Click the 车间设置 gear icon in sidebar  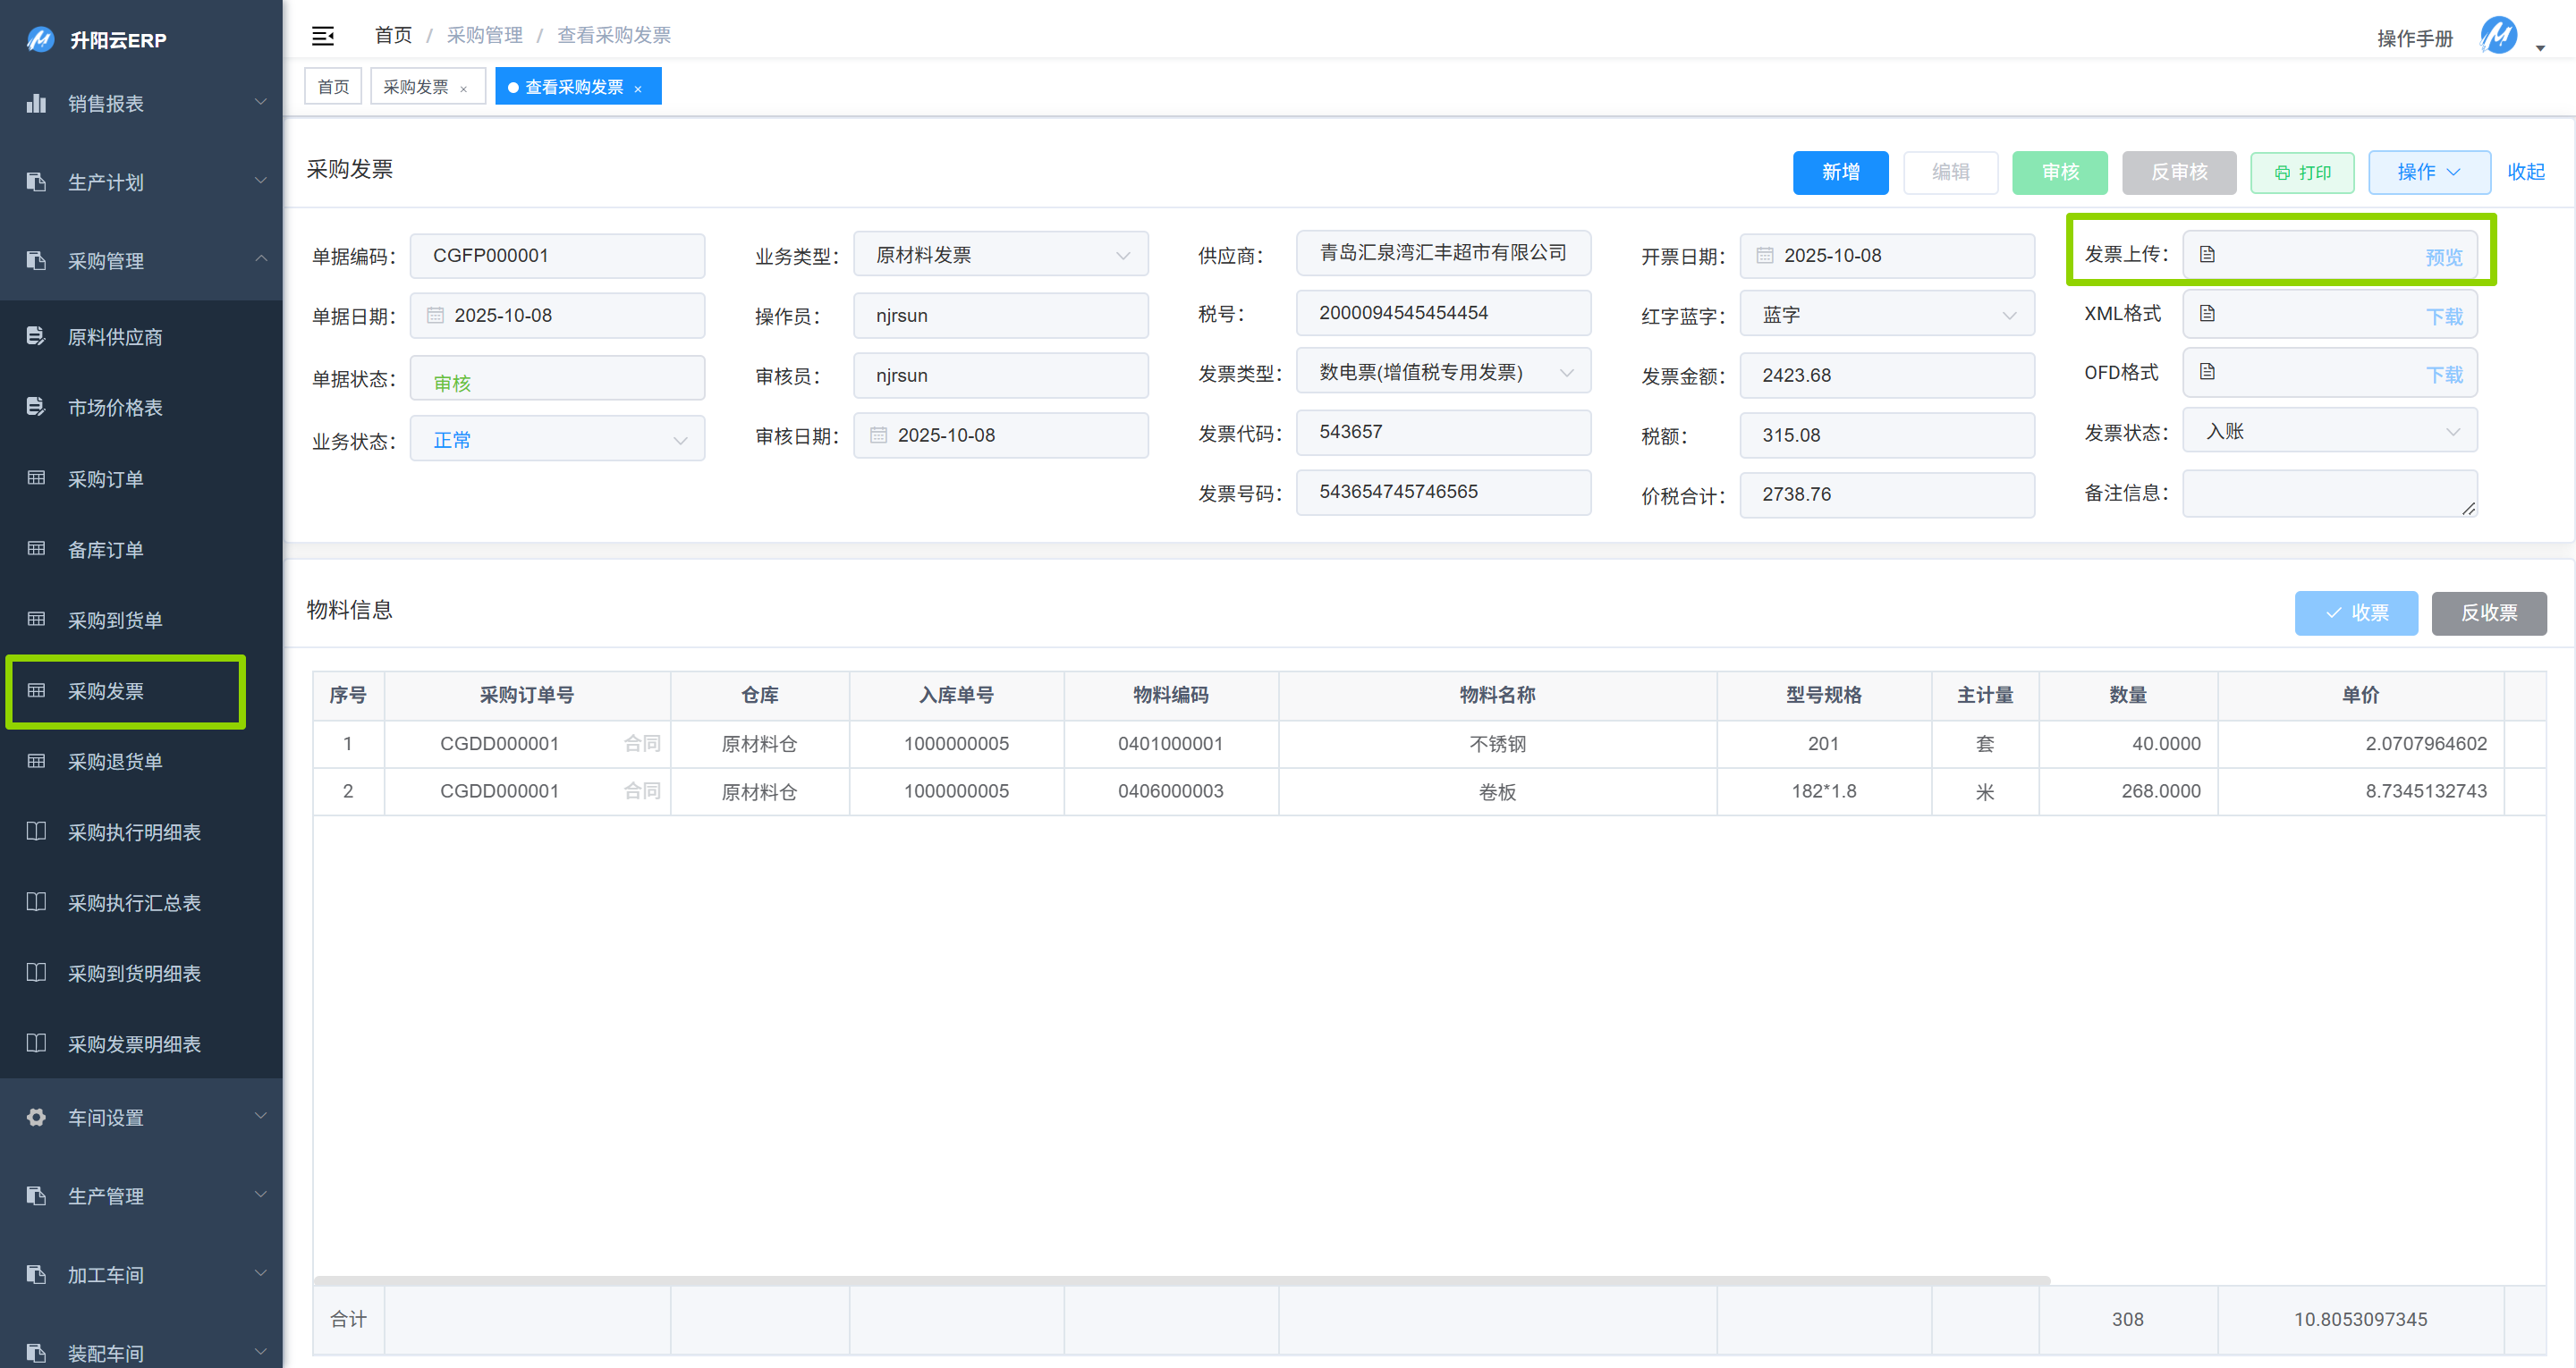pyautogui.click(x=36, y=1117)
